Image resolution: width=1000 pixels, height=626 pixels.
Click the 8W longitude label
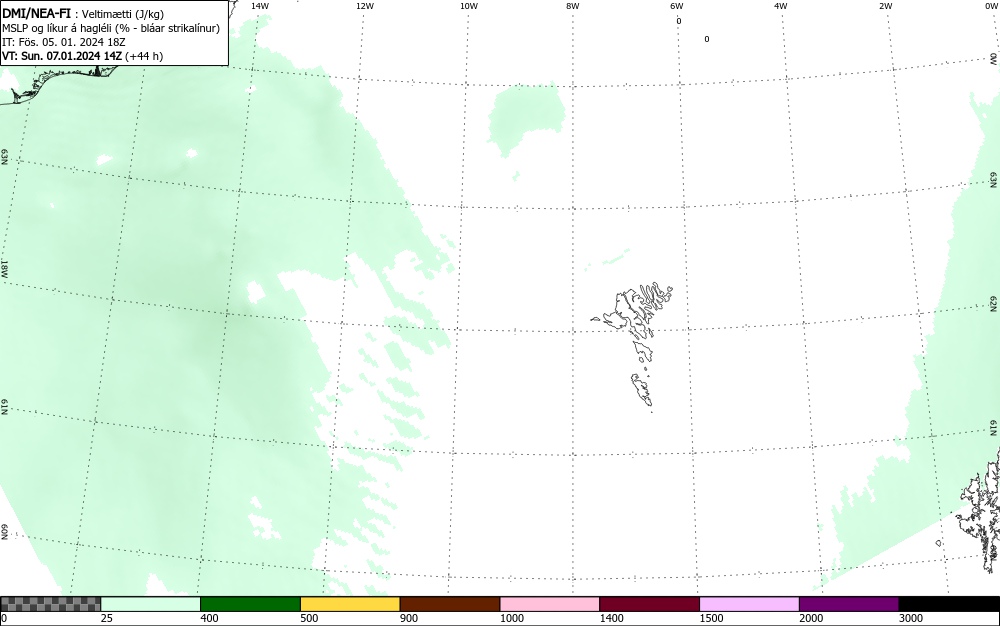[x=573, y=6]
